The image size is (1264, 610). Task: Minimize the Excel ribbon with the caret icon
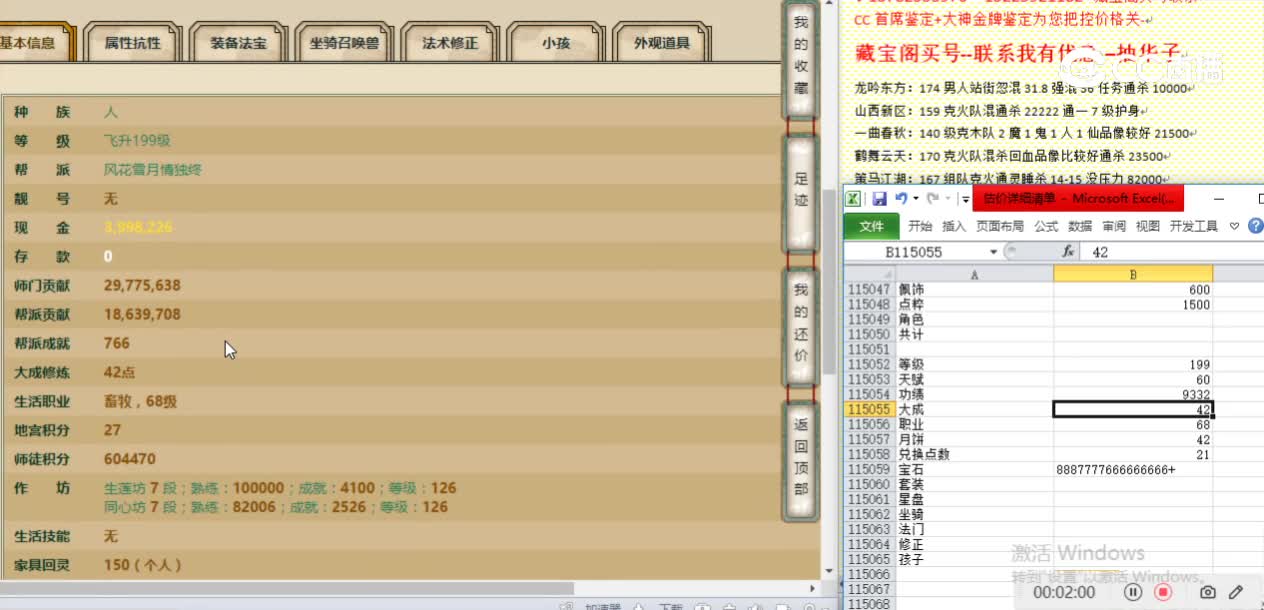tap(1235, 227)
